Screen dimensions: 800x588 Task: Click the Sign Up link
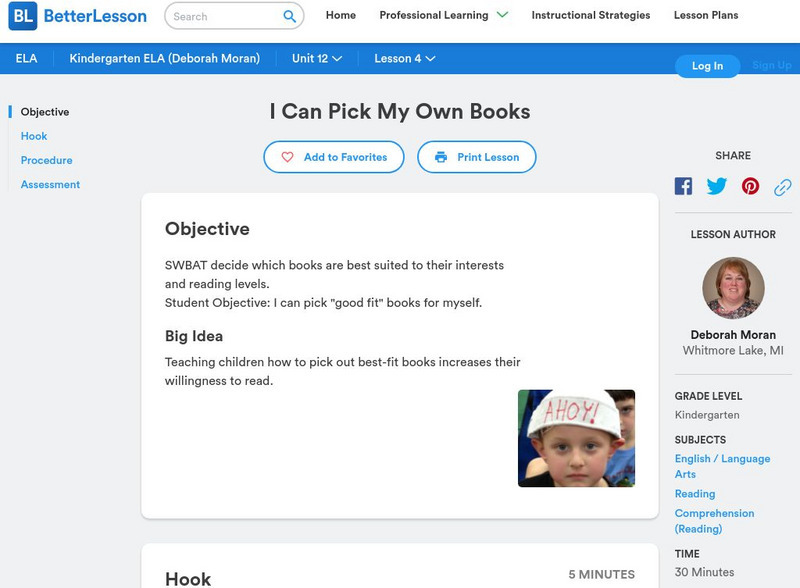point(771,65)
